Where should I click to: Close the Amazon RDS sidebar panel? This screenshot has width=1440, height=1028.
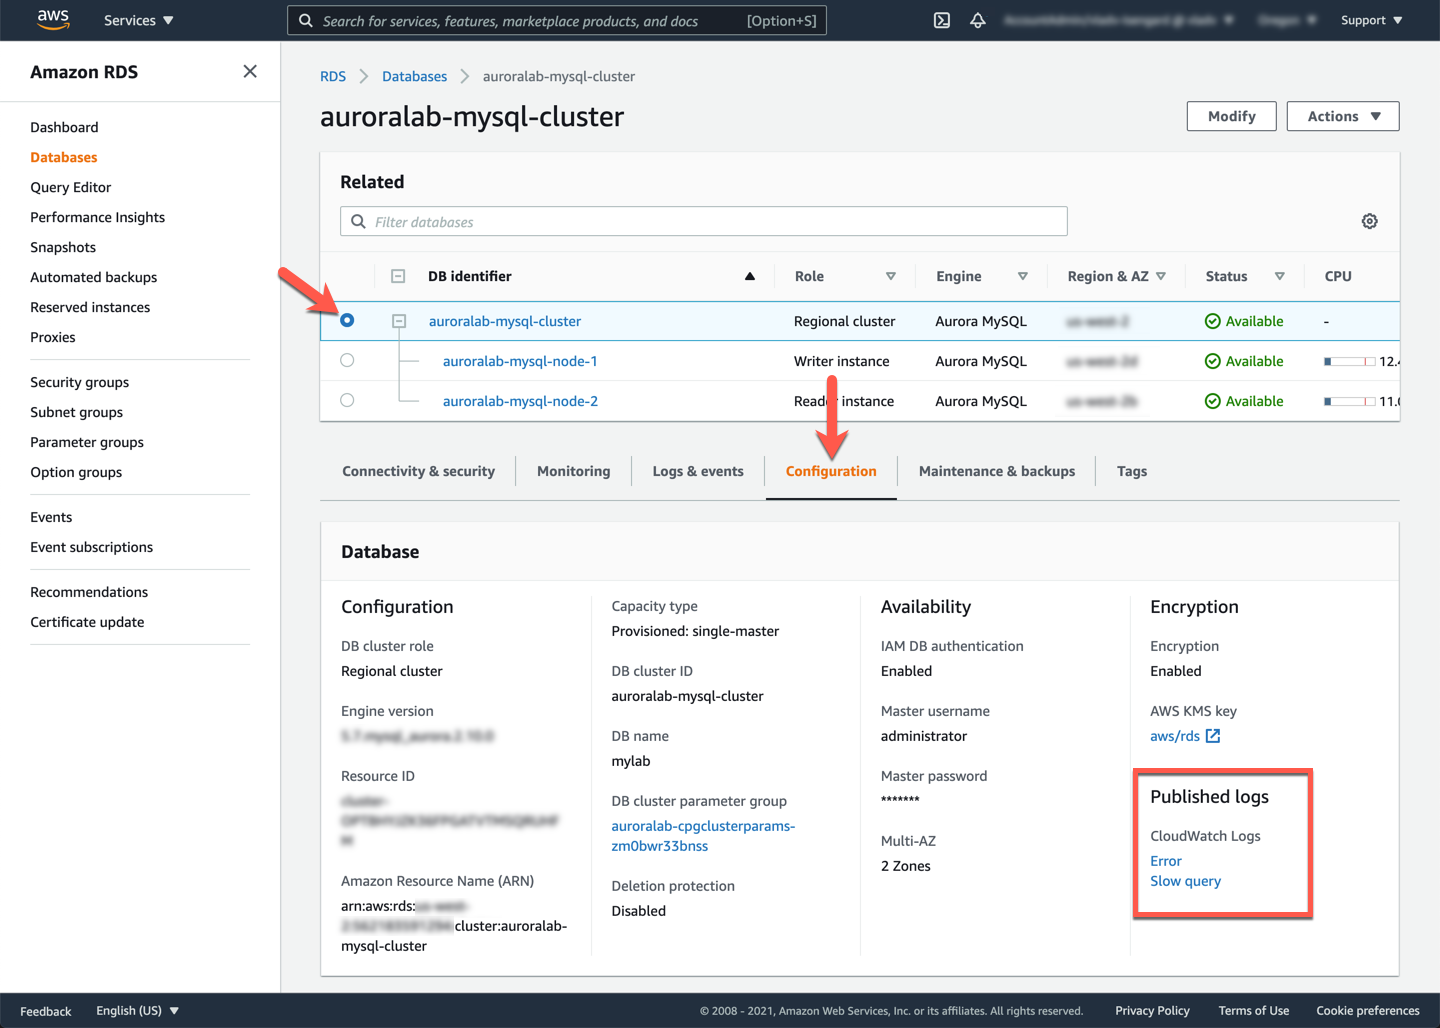[x=250, y=72]
